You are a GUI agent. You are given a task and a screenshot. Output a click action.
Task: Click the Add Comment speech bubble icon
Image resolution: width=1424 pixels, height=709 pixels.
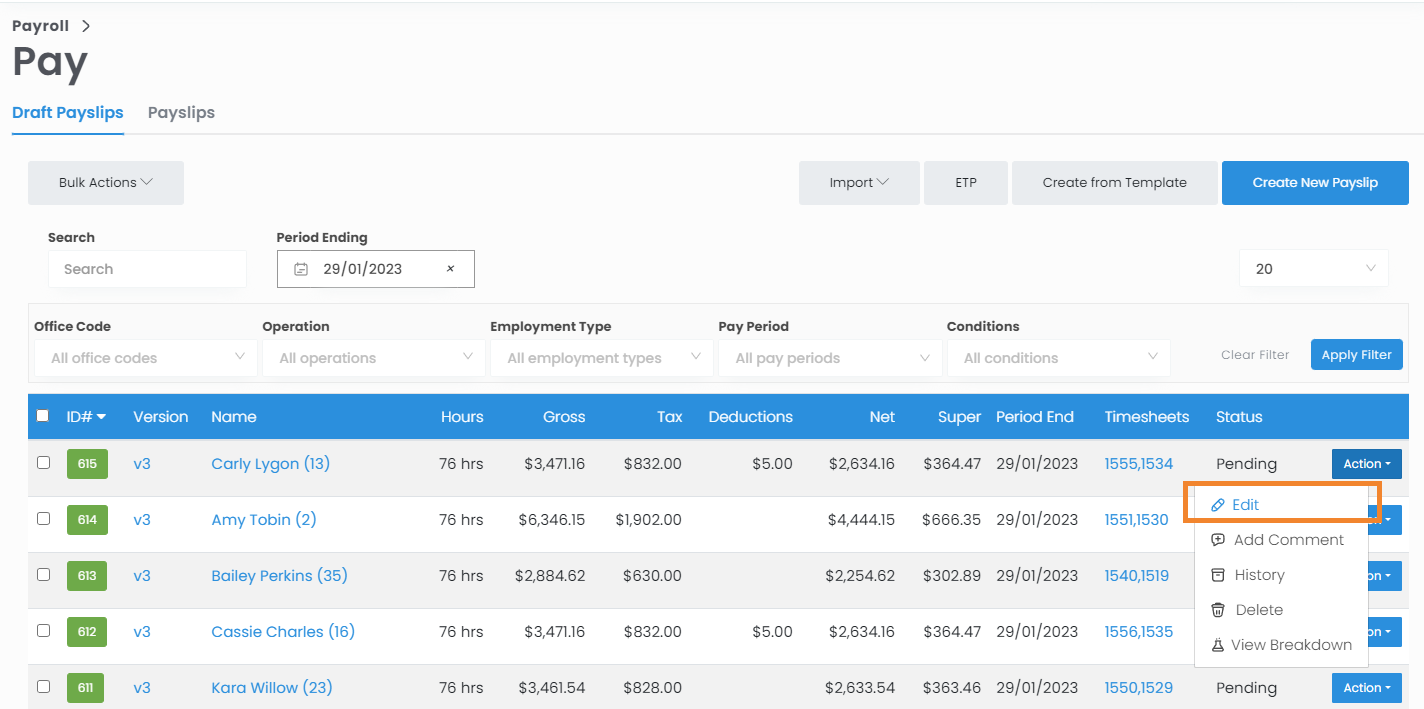click(1218, 540)
